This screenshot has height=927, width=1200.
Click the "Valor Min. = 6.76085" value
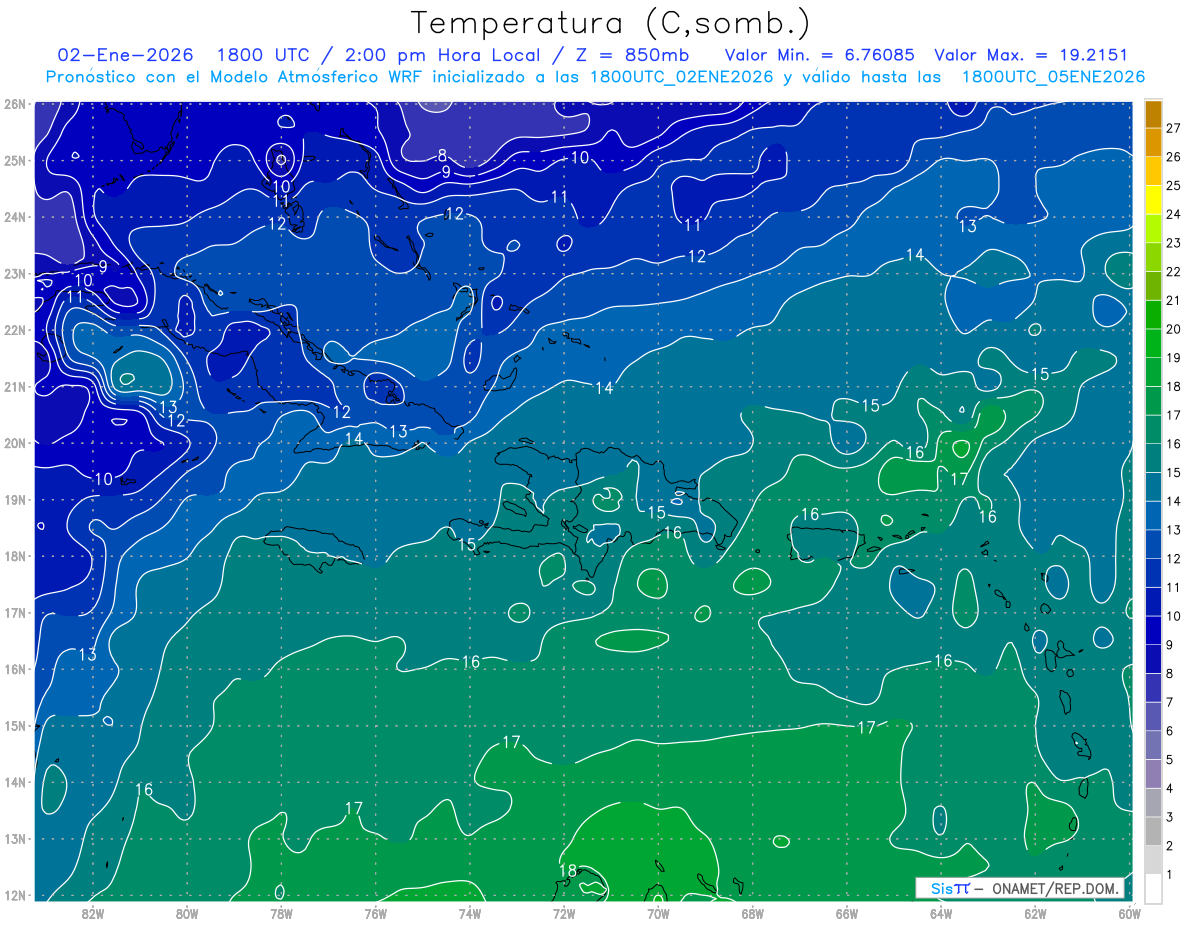[821, 55]
